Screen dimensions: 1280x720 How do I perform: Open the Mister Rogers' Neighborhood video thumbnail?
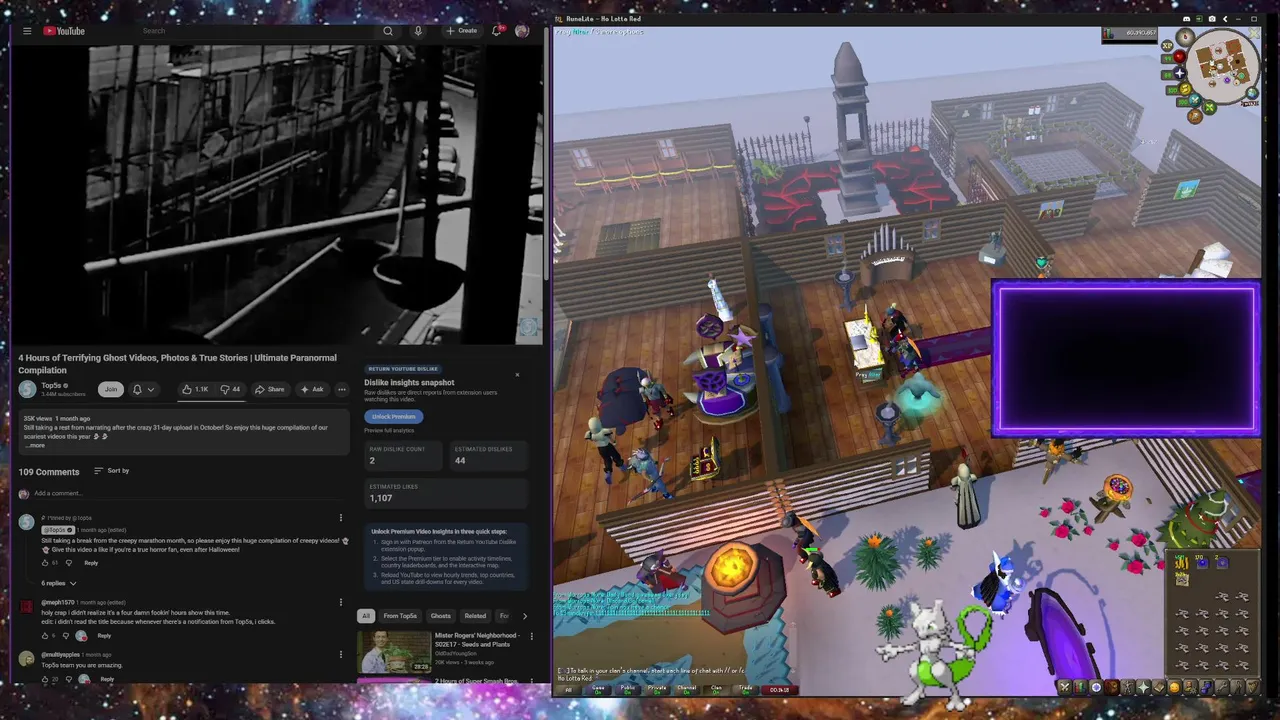(394, 652)
